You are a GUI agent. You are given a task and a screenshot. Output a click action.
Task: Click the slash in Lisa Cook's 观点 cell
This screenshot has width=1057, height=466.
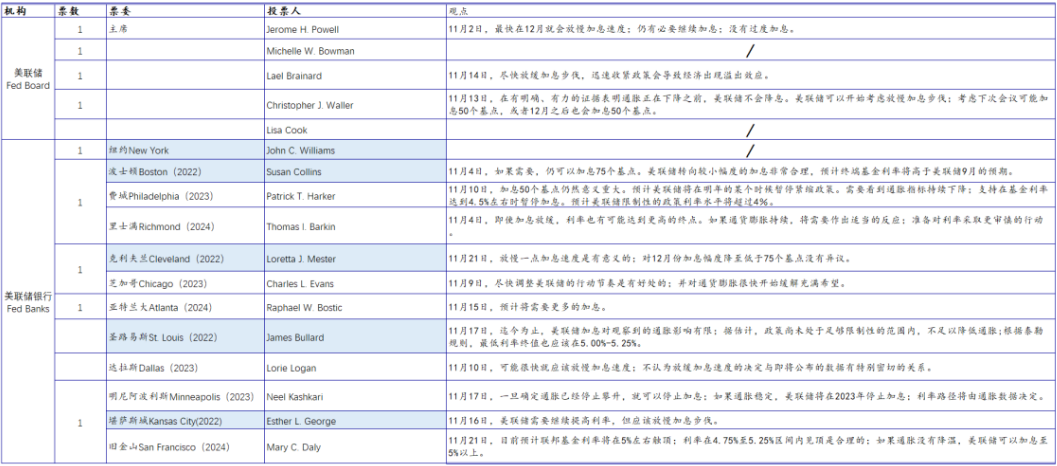click(x=750, y=129)
